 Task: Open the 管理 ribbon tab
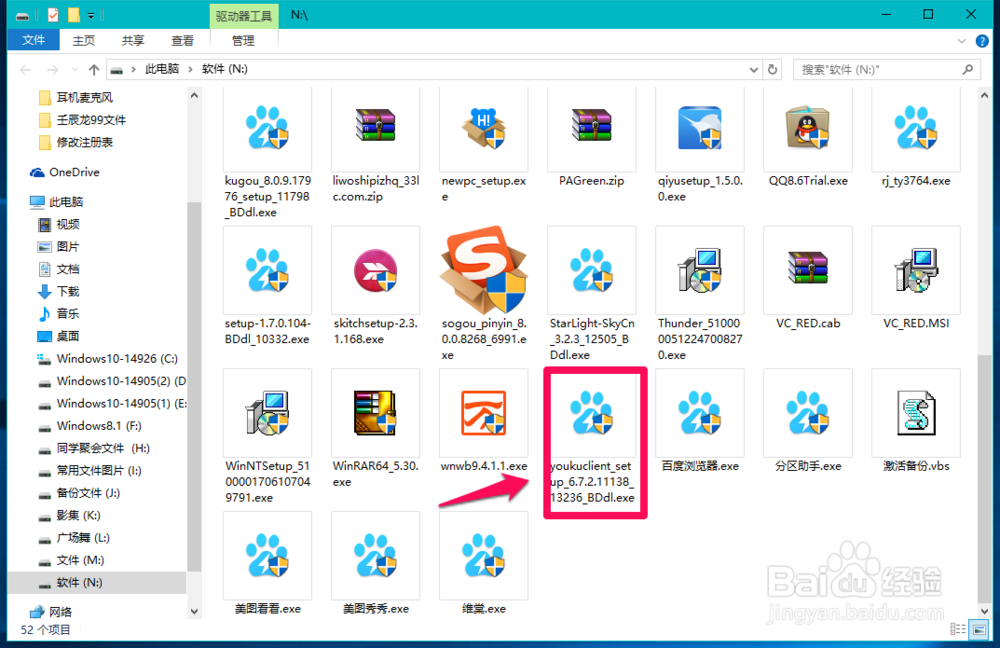click(243, 40)
